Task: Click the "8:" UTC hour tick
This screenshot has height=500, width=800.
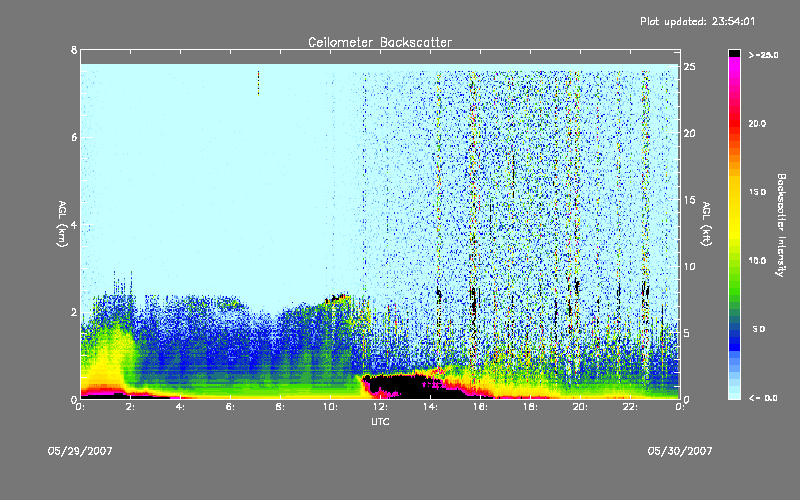Action: coord(281,407)
